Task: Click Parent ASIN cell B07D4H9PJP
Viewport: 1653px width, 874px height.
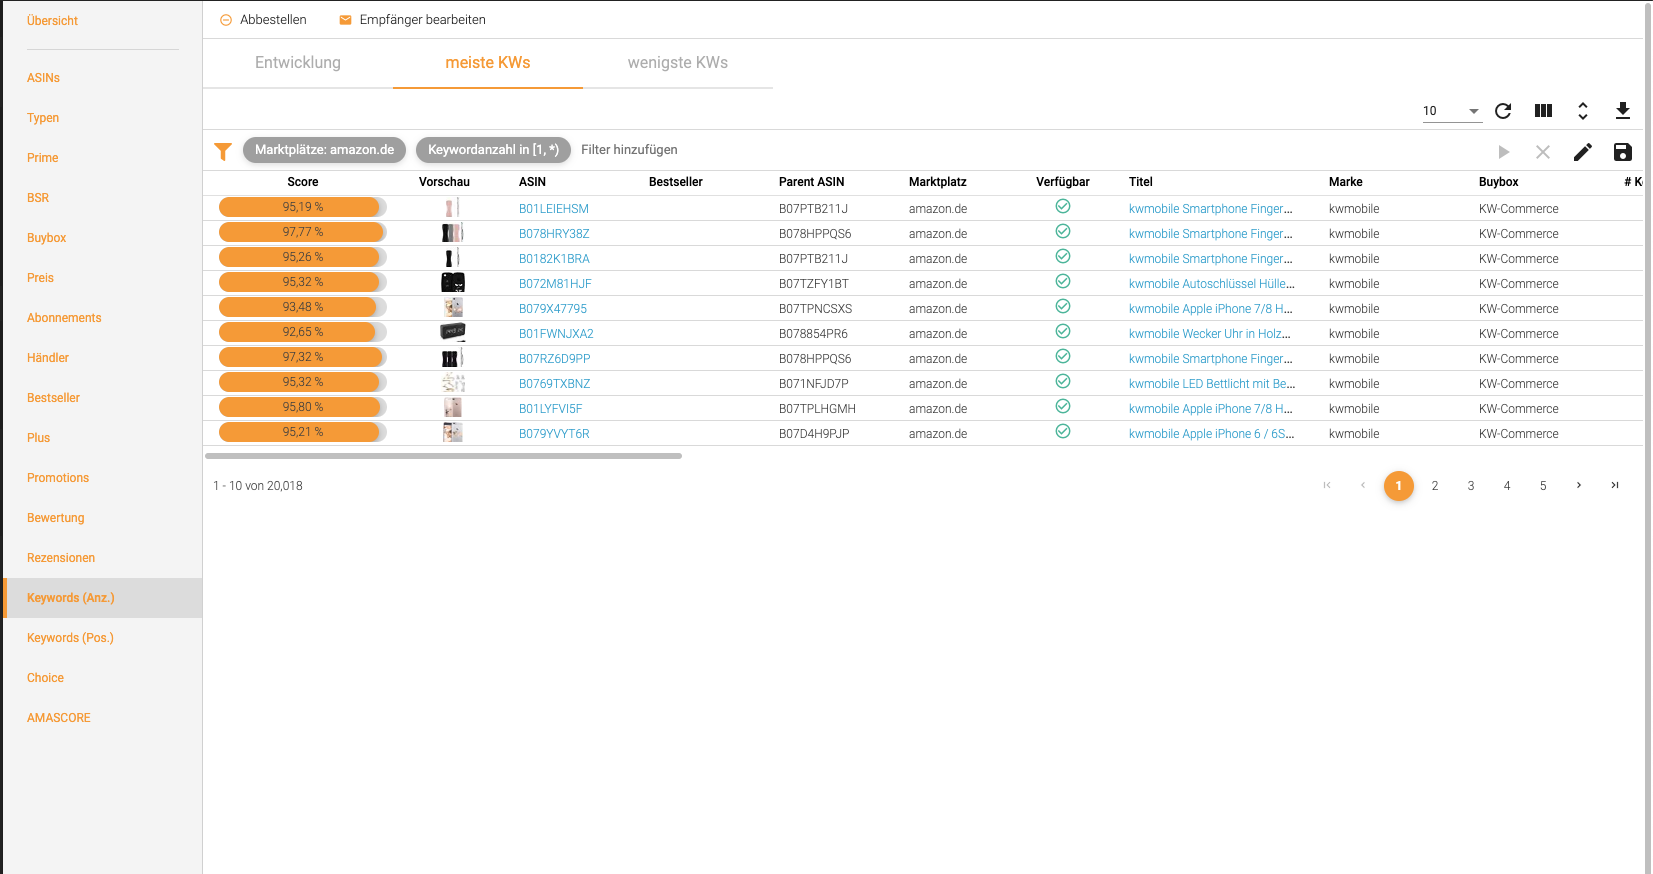Action: [814, 434]
